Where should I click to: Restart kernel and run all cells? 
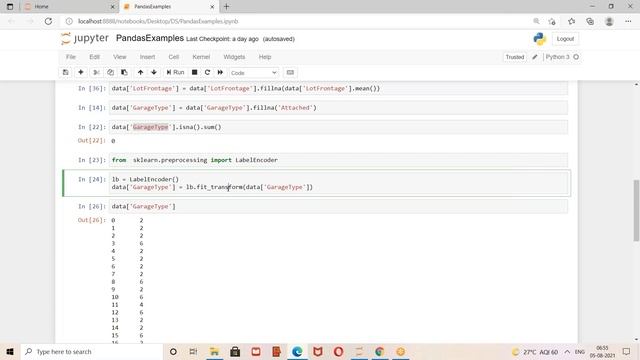click(220, 72)
